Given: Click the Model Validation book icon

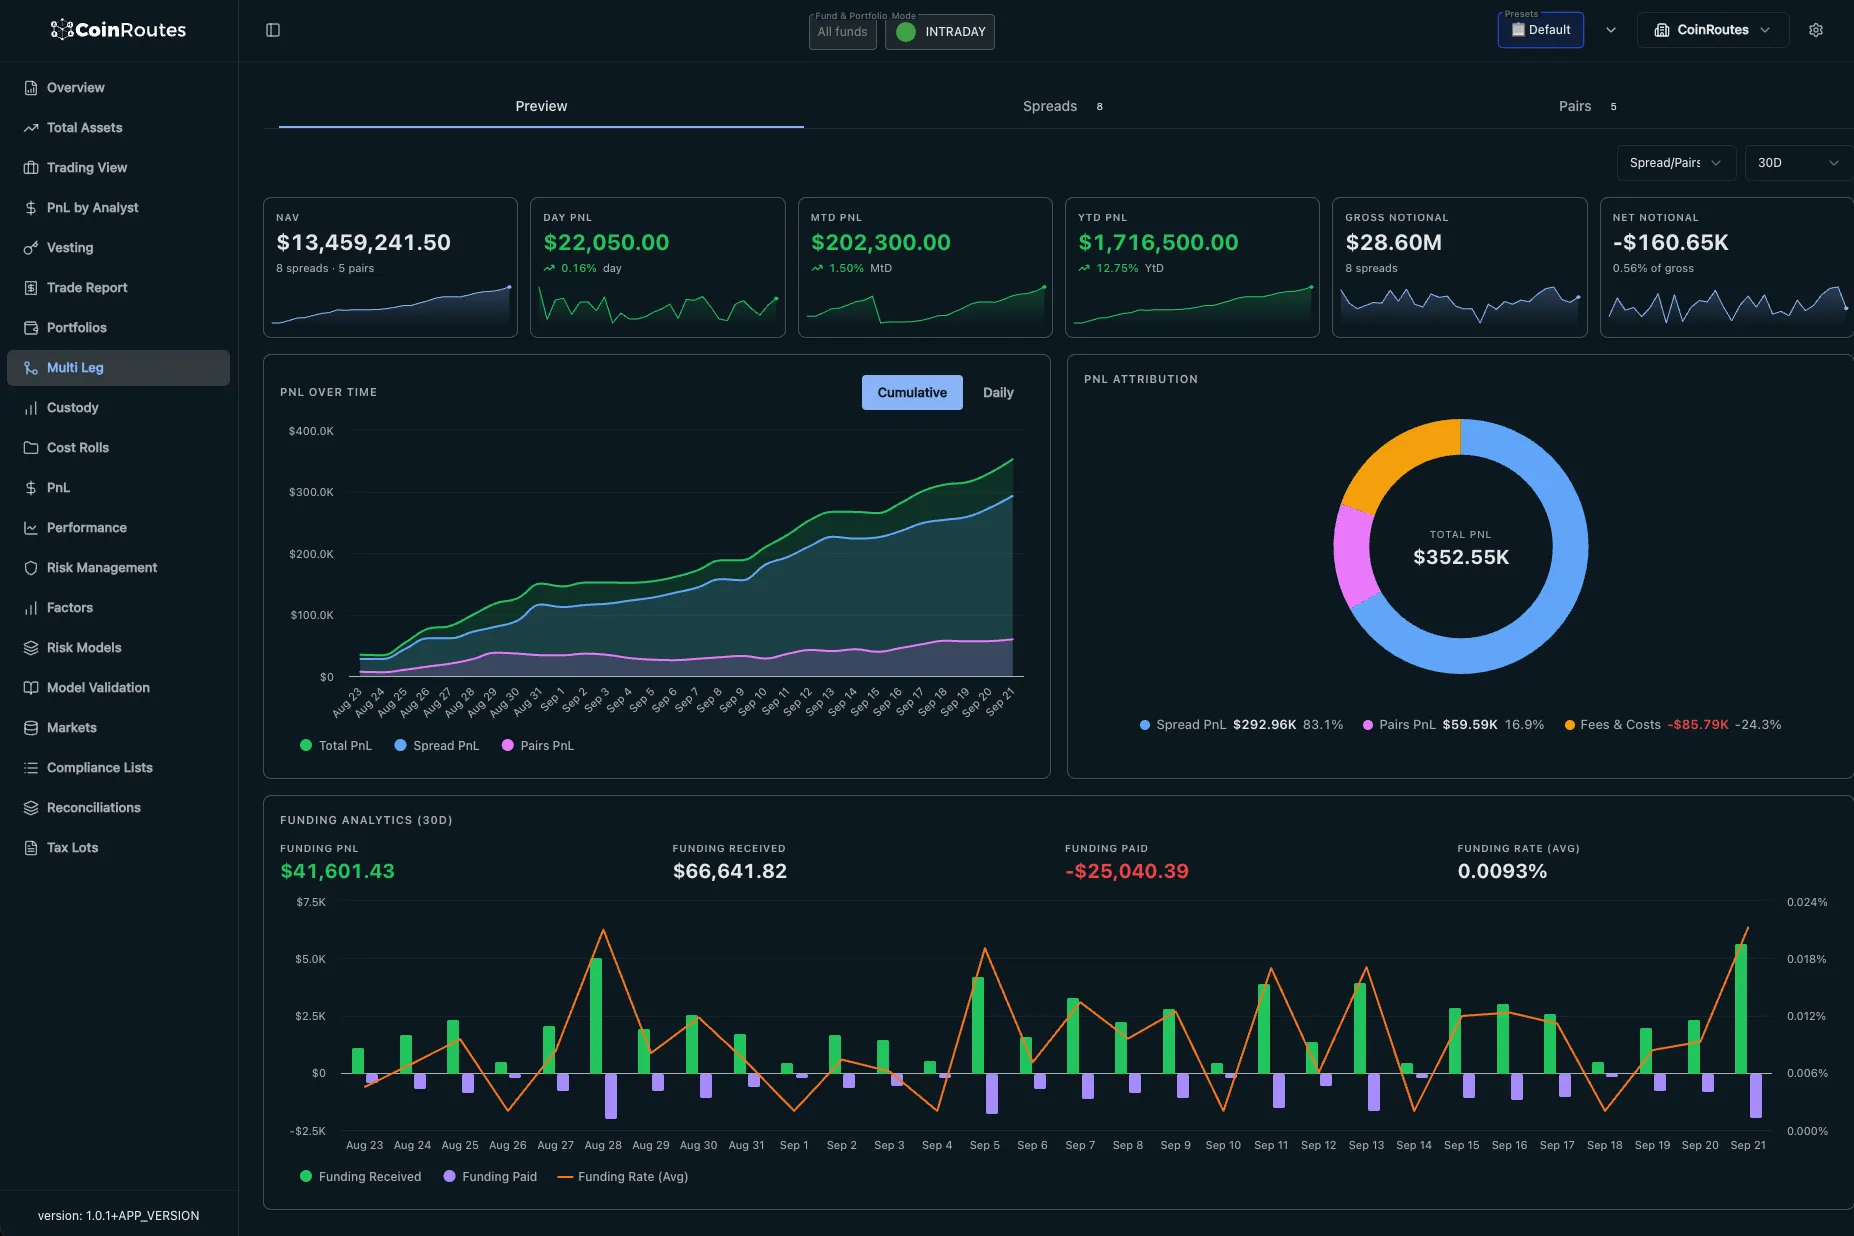Looking at the screenshot, I should (31, 688).
